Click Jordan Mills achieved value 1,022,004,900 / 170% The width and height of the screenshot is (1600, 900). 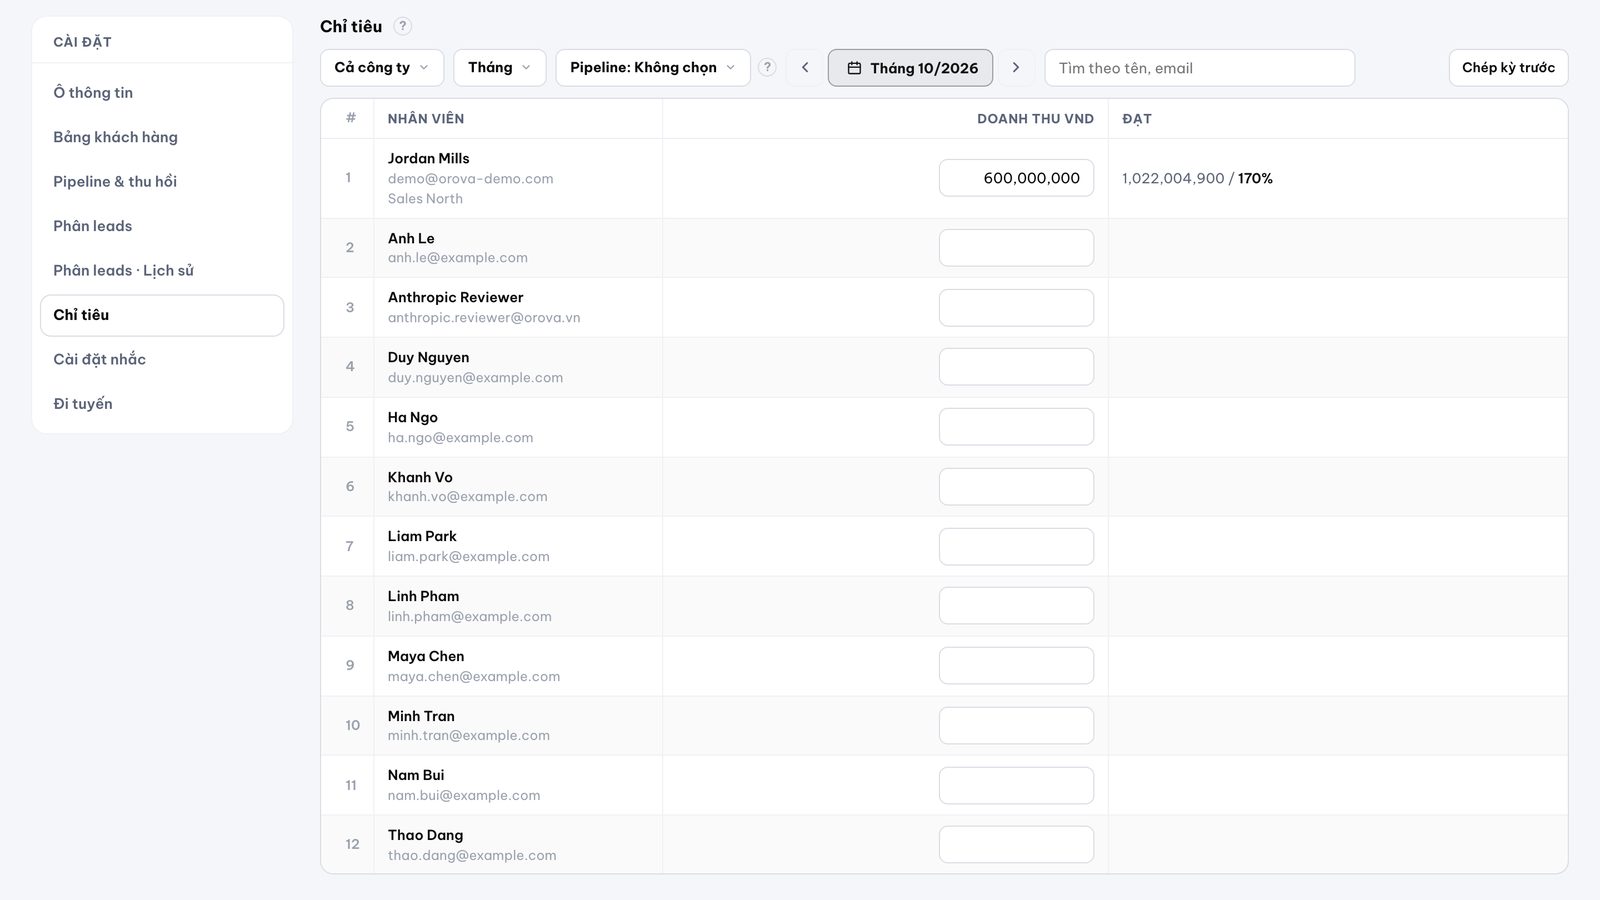click(1197, 178)
